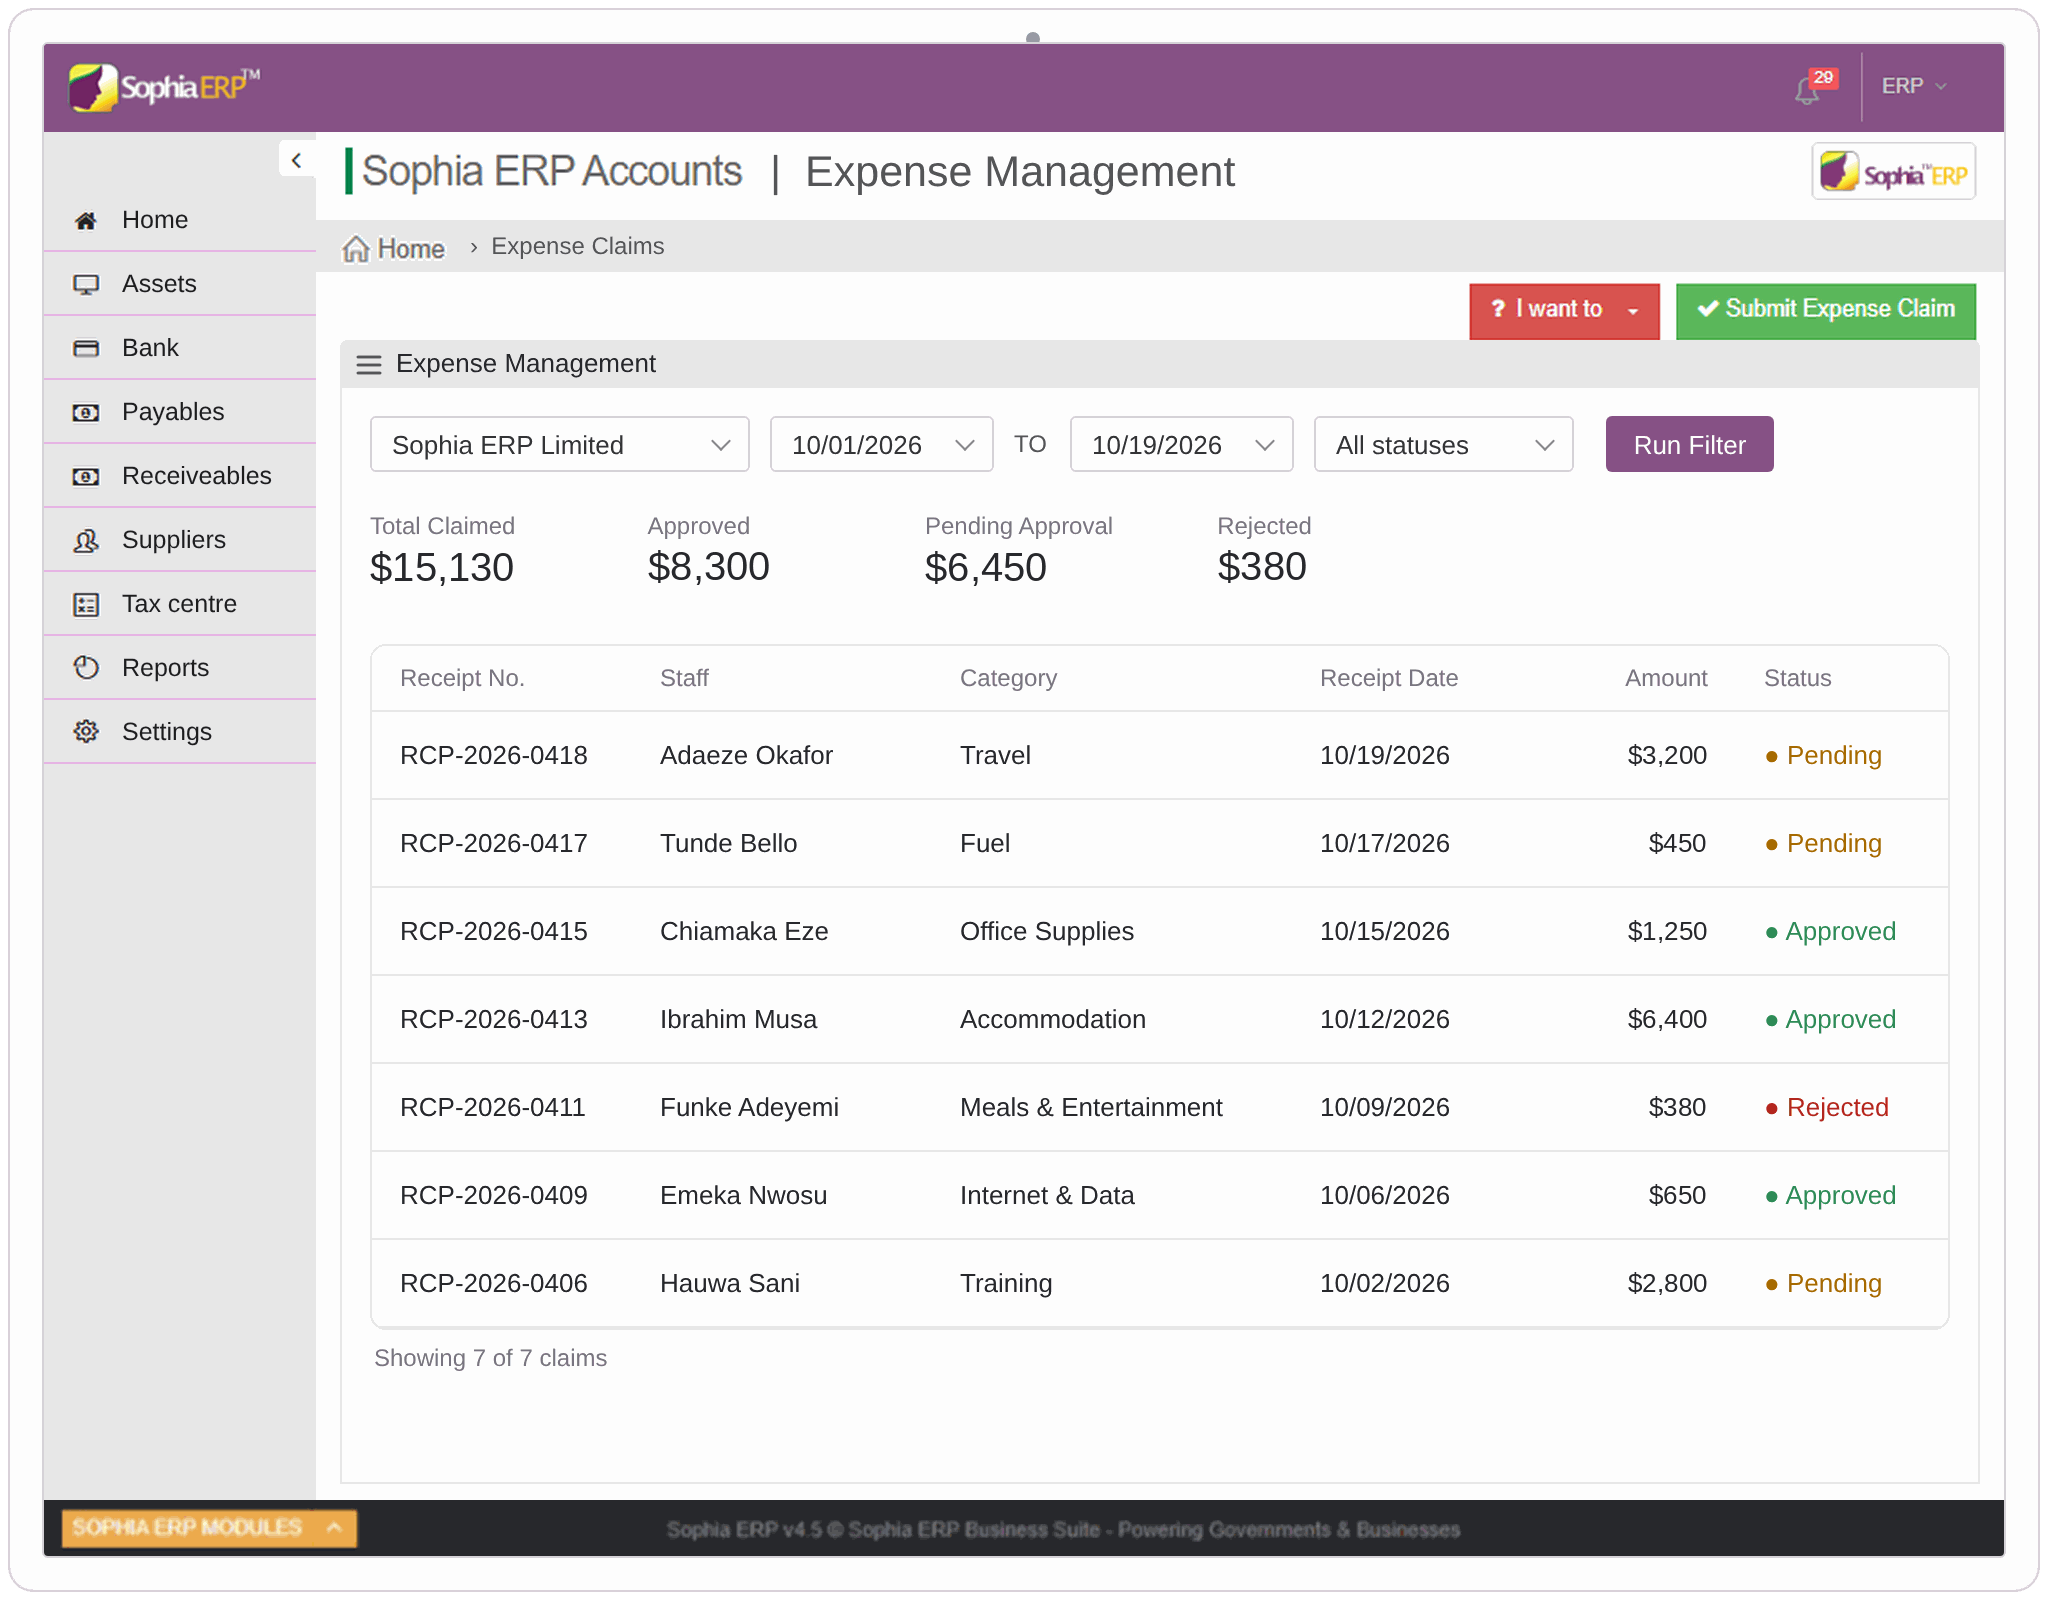Screen dimensions: 2048x1600
Task: Click the Tax centre form icon
Action: point(86,604)
